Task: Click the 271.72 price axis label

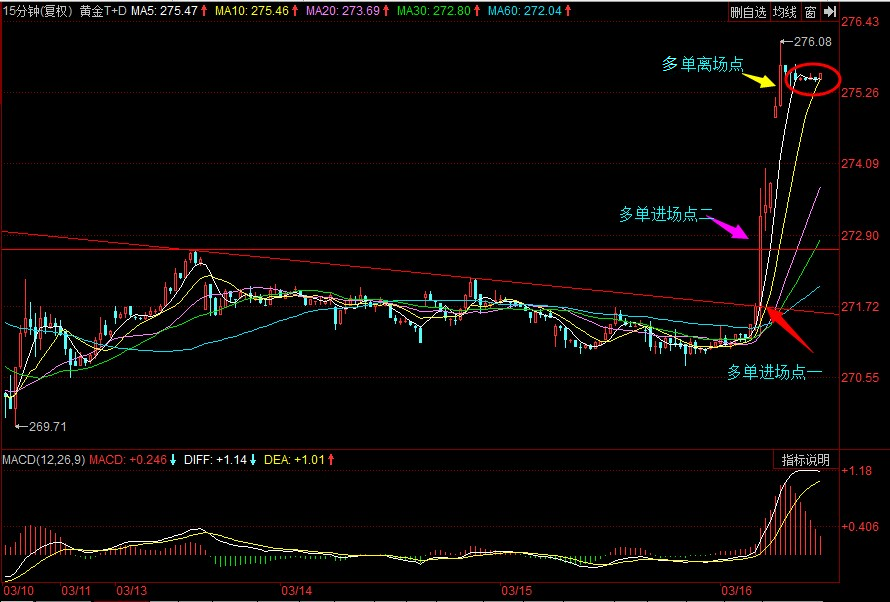Action: coord(860,307)
